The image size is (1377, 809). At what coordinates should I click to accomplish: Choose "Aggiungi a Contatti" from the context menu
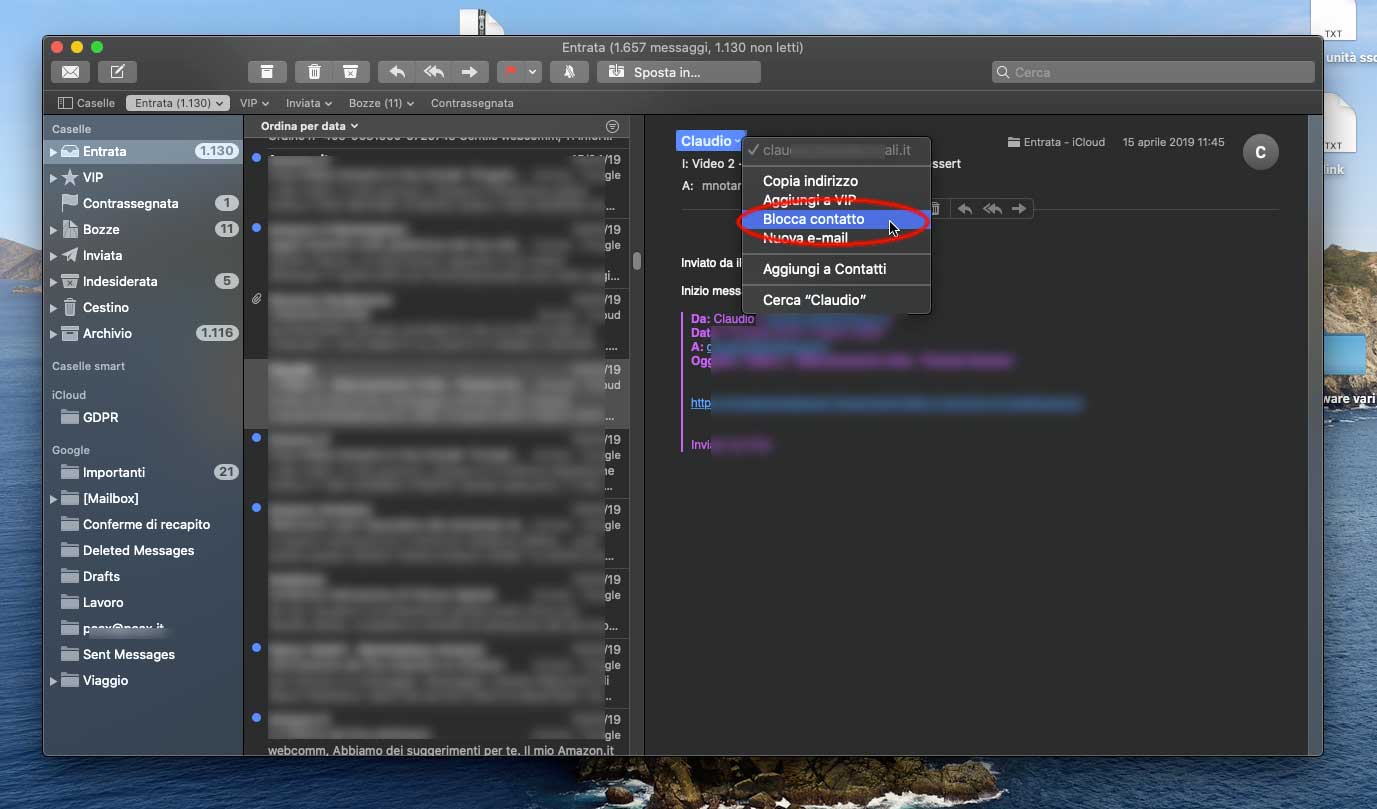click(x=836, y=269)
